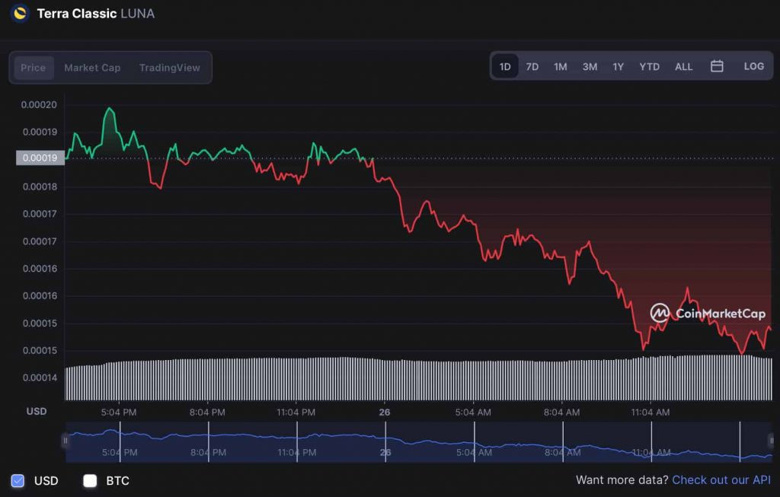Open the TradingView chart tab
780x497 pixels.
point(170,68)
